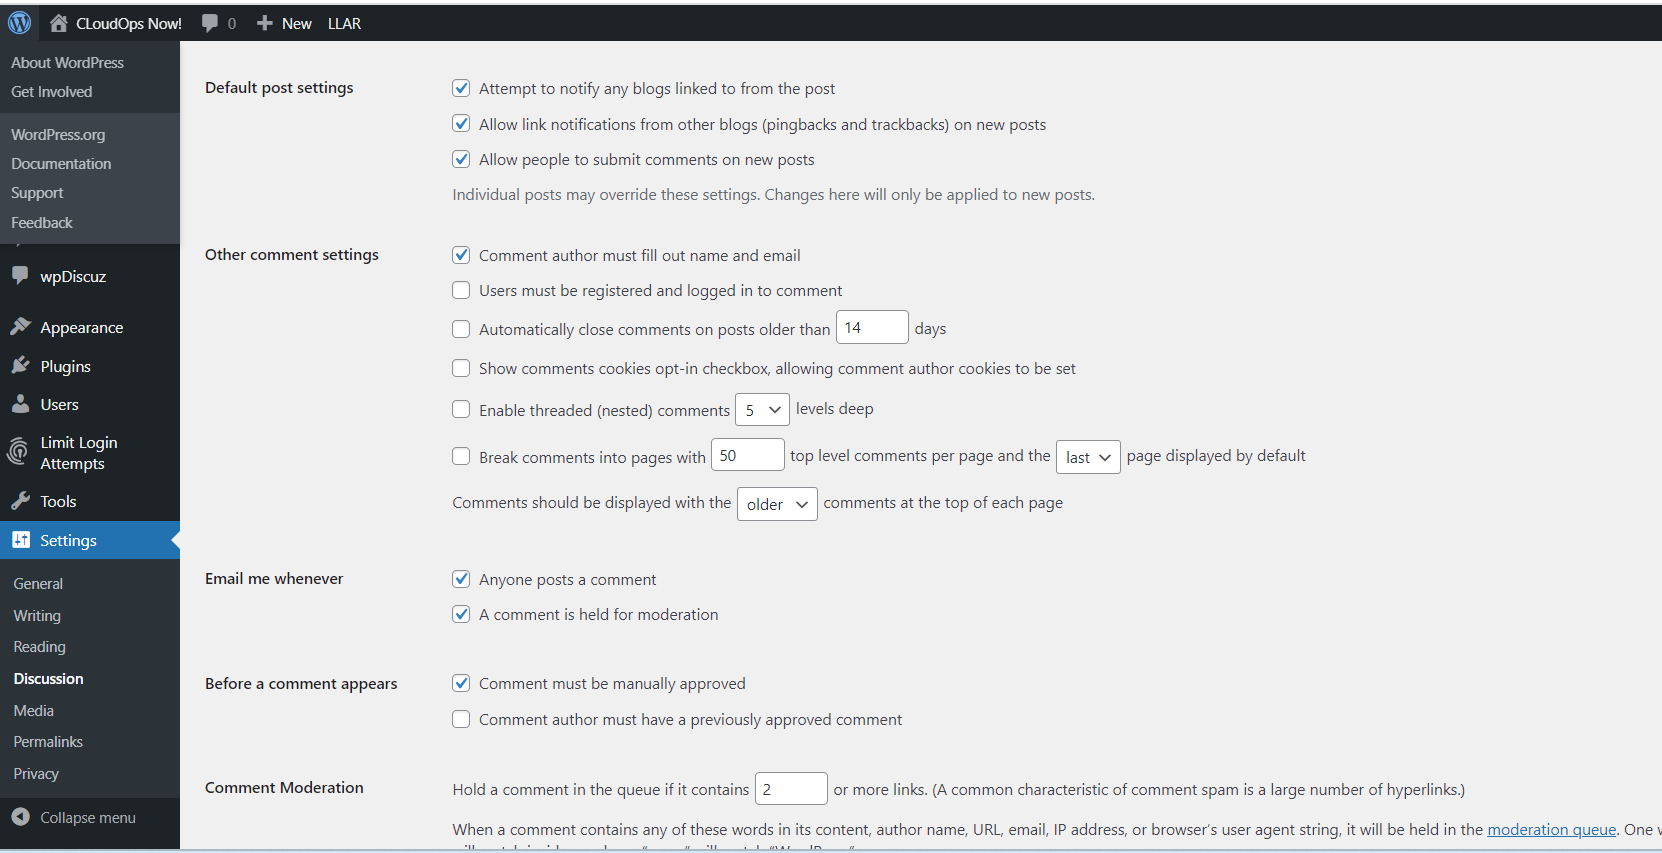Open the 'older' comments order dropdown
Image resolution: width=1662 pixels, height=853 pixels.
pyautogui.click(x=777, y=504)
